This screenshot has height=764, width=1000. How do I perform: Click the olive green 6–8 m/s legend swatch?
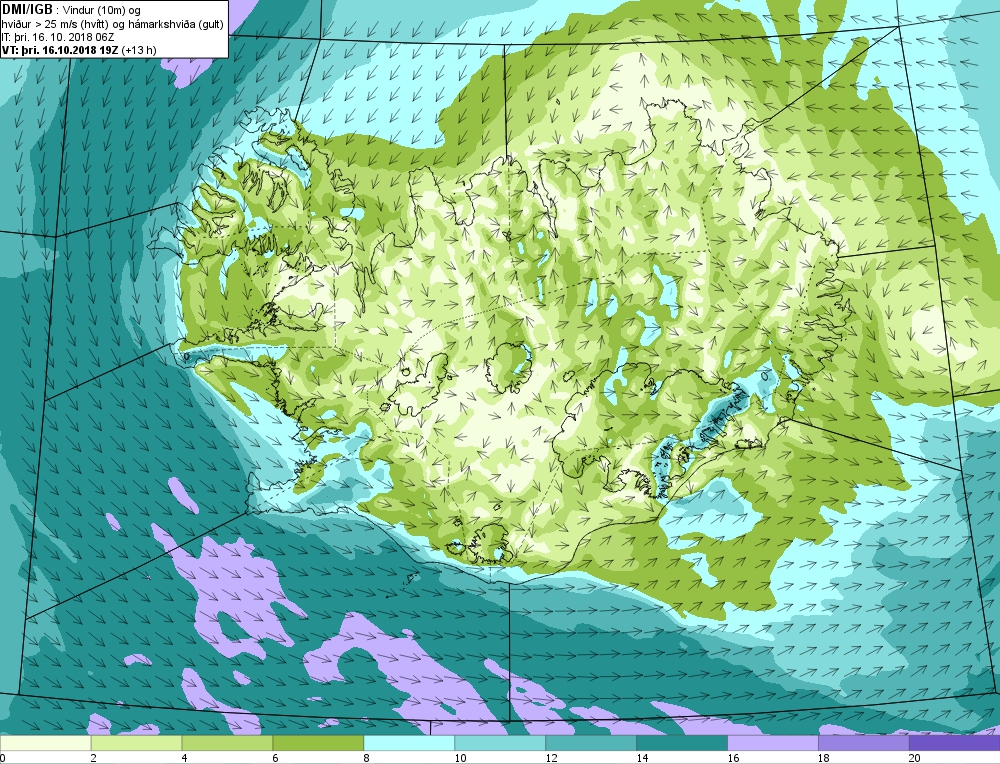click(x=318, y=743)
